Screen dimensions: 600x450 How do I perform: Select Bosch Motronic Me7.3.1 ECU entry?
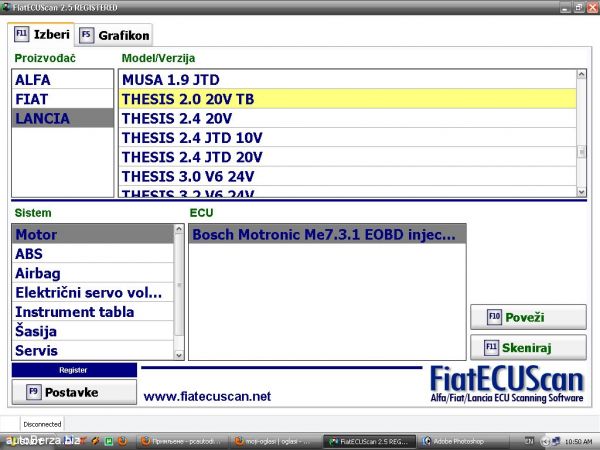coord(327,234)
